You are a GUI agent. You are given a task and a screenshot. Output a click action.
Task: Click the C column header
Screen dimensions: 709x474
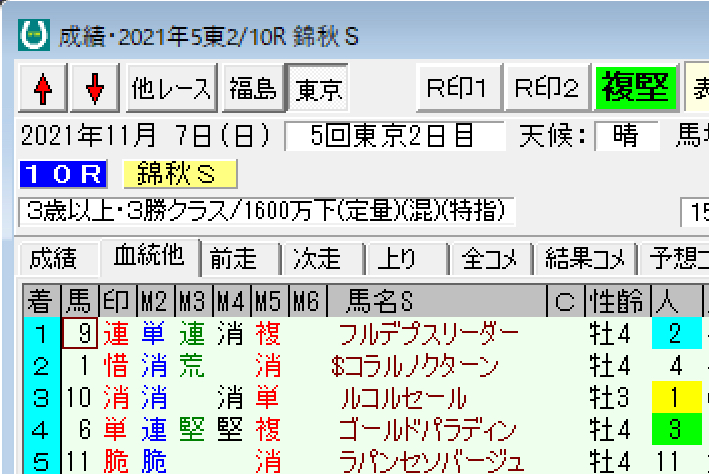pyautogui.click(x=566, y=301)
